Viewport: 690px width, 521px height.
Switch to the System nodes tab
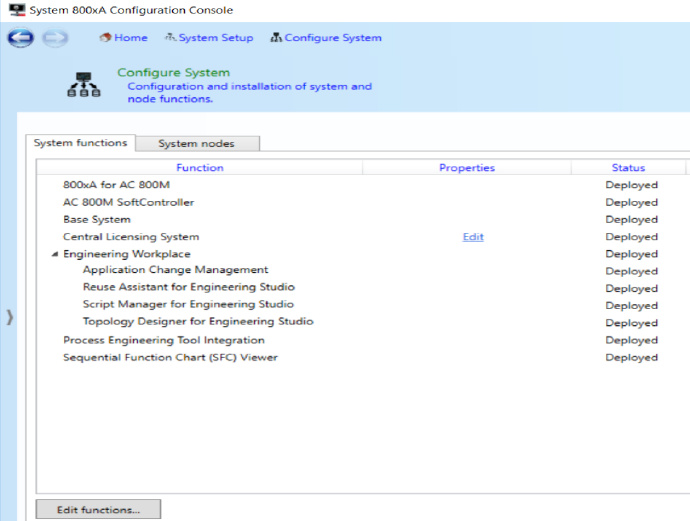point(197,143)
